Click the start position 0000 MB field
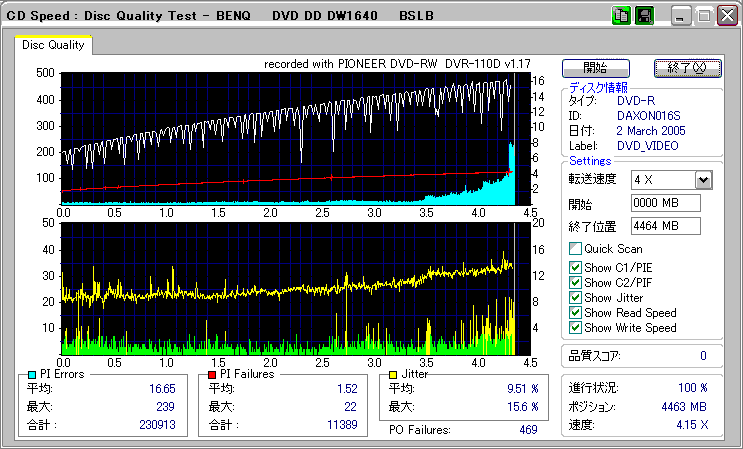743x449 pixels. [x=665, y=203]
